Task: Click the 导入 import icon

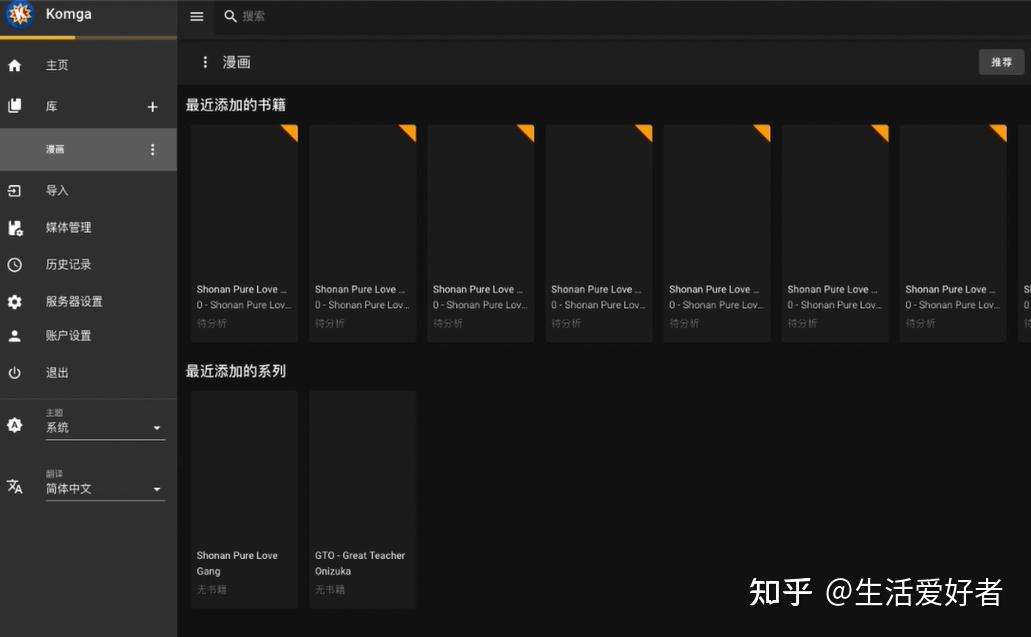Action: click(x=14, y=190)
